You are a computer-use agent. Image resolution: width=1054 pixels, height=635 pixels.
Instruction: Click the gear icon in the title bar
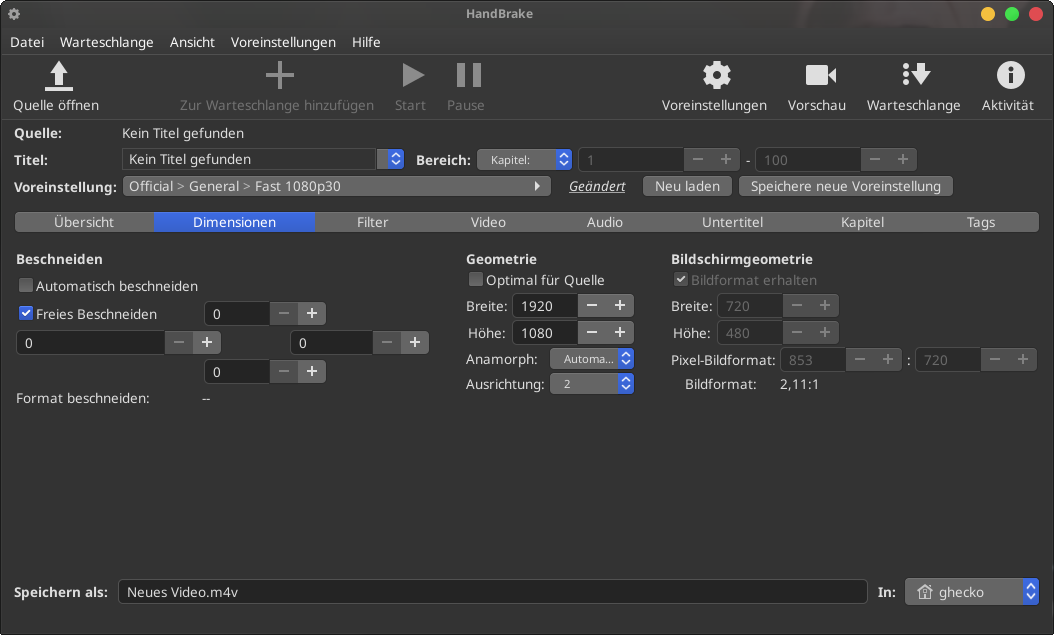(x=14, y=13)
